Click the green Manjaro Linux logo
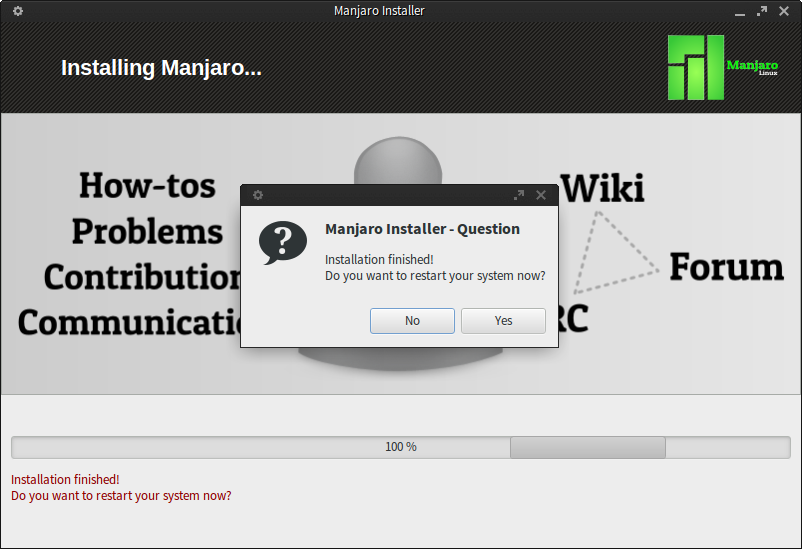 [x=723, y=67]
